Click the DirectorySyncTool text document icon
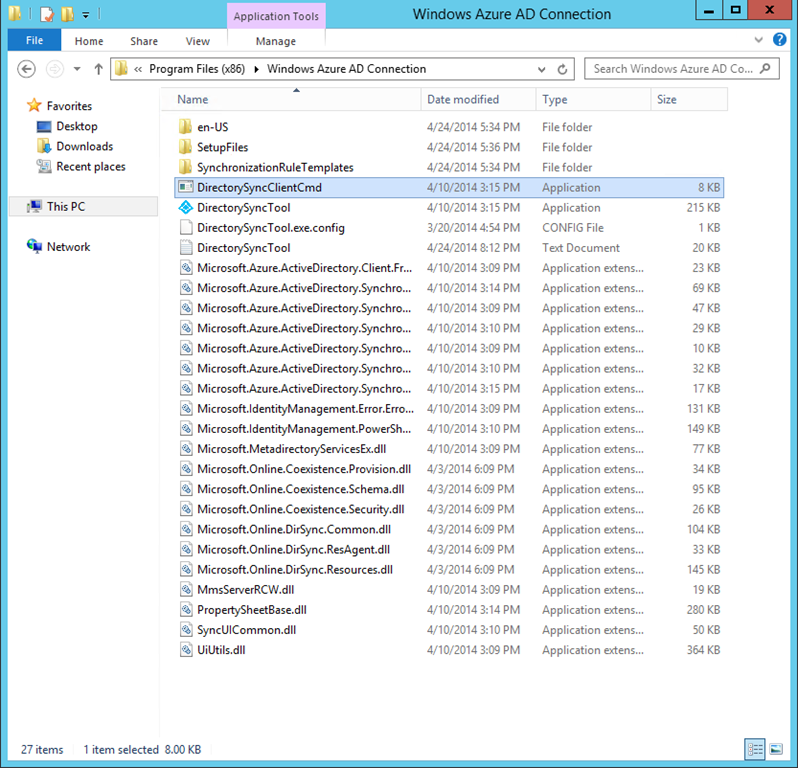798x768 pixels. click(186, 247)
